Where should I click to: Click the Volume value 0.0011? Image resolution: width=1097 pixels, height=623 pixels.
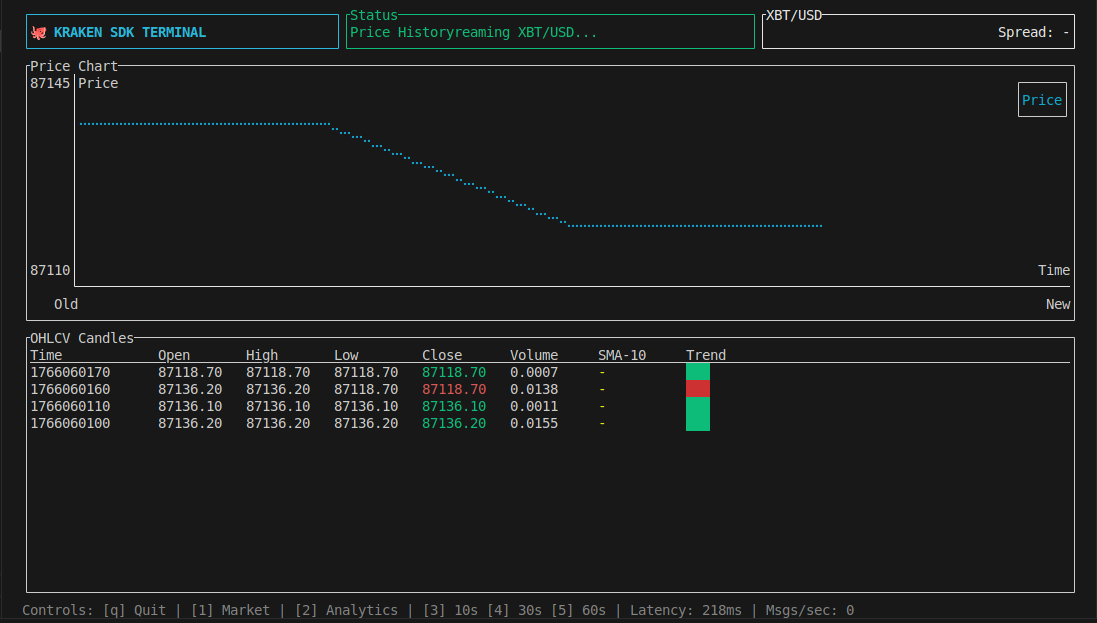pyautogui.click(x=534, y=406)
